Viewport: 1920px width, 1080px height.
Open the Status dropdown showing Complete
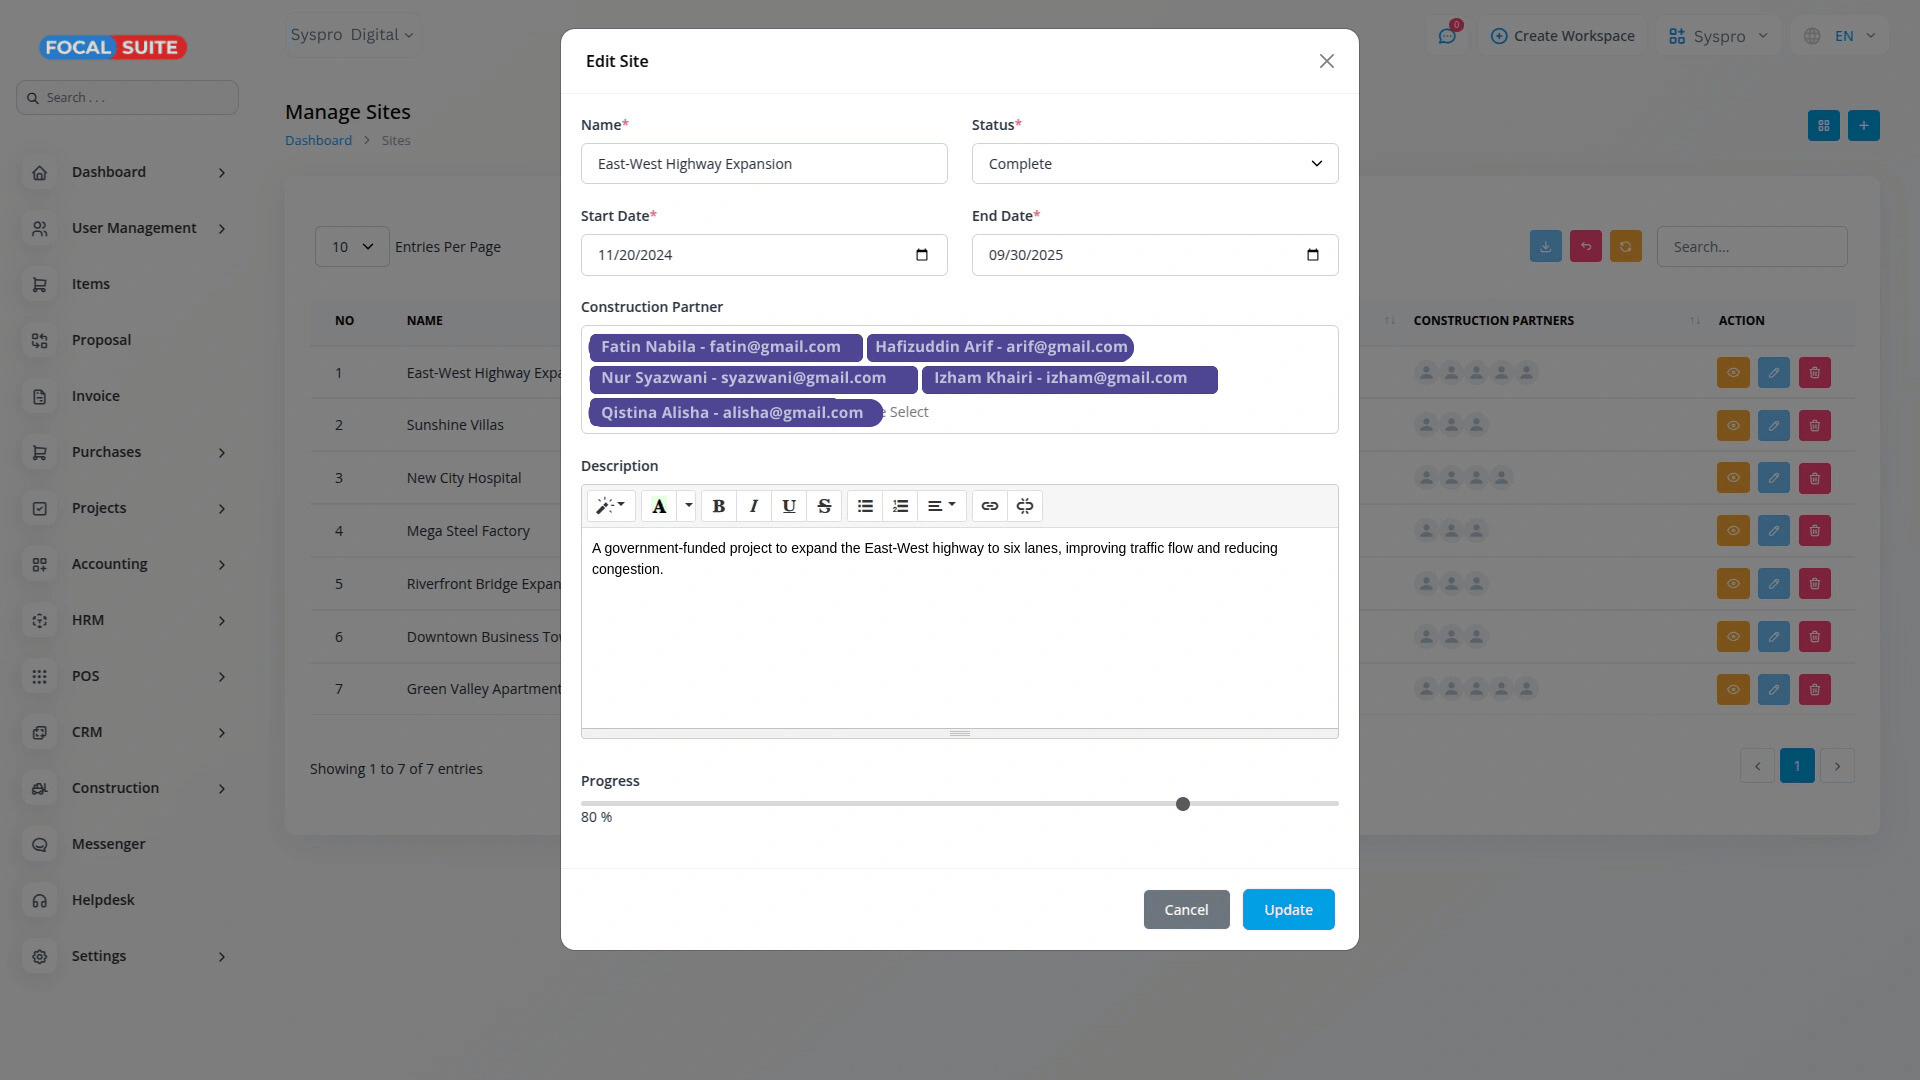click(x=1154, y=164)
